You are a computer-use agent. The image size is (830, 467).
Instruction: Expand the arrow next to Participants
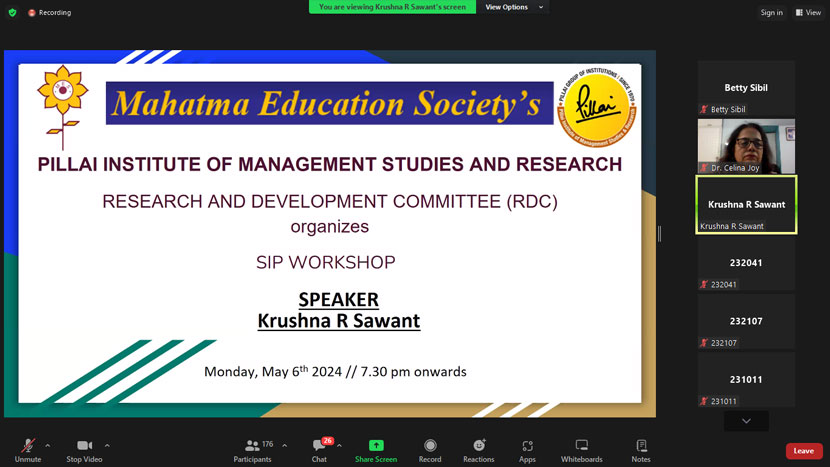click(x=284, y=445)
